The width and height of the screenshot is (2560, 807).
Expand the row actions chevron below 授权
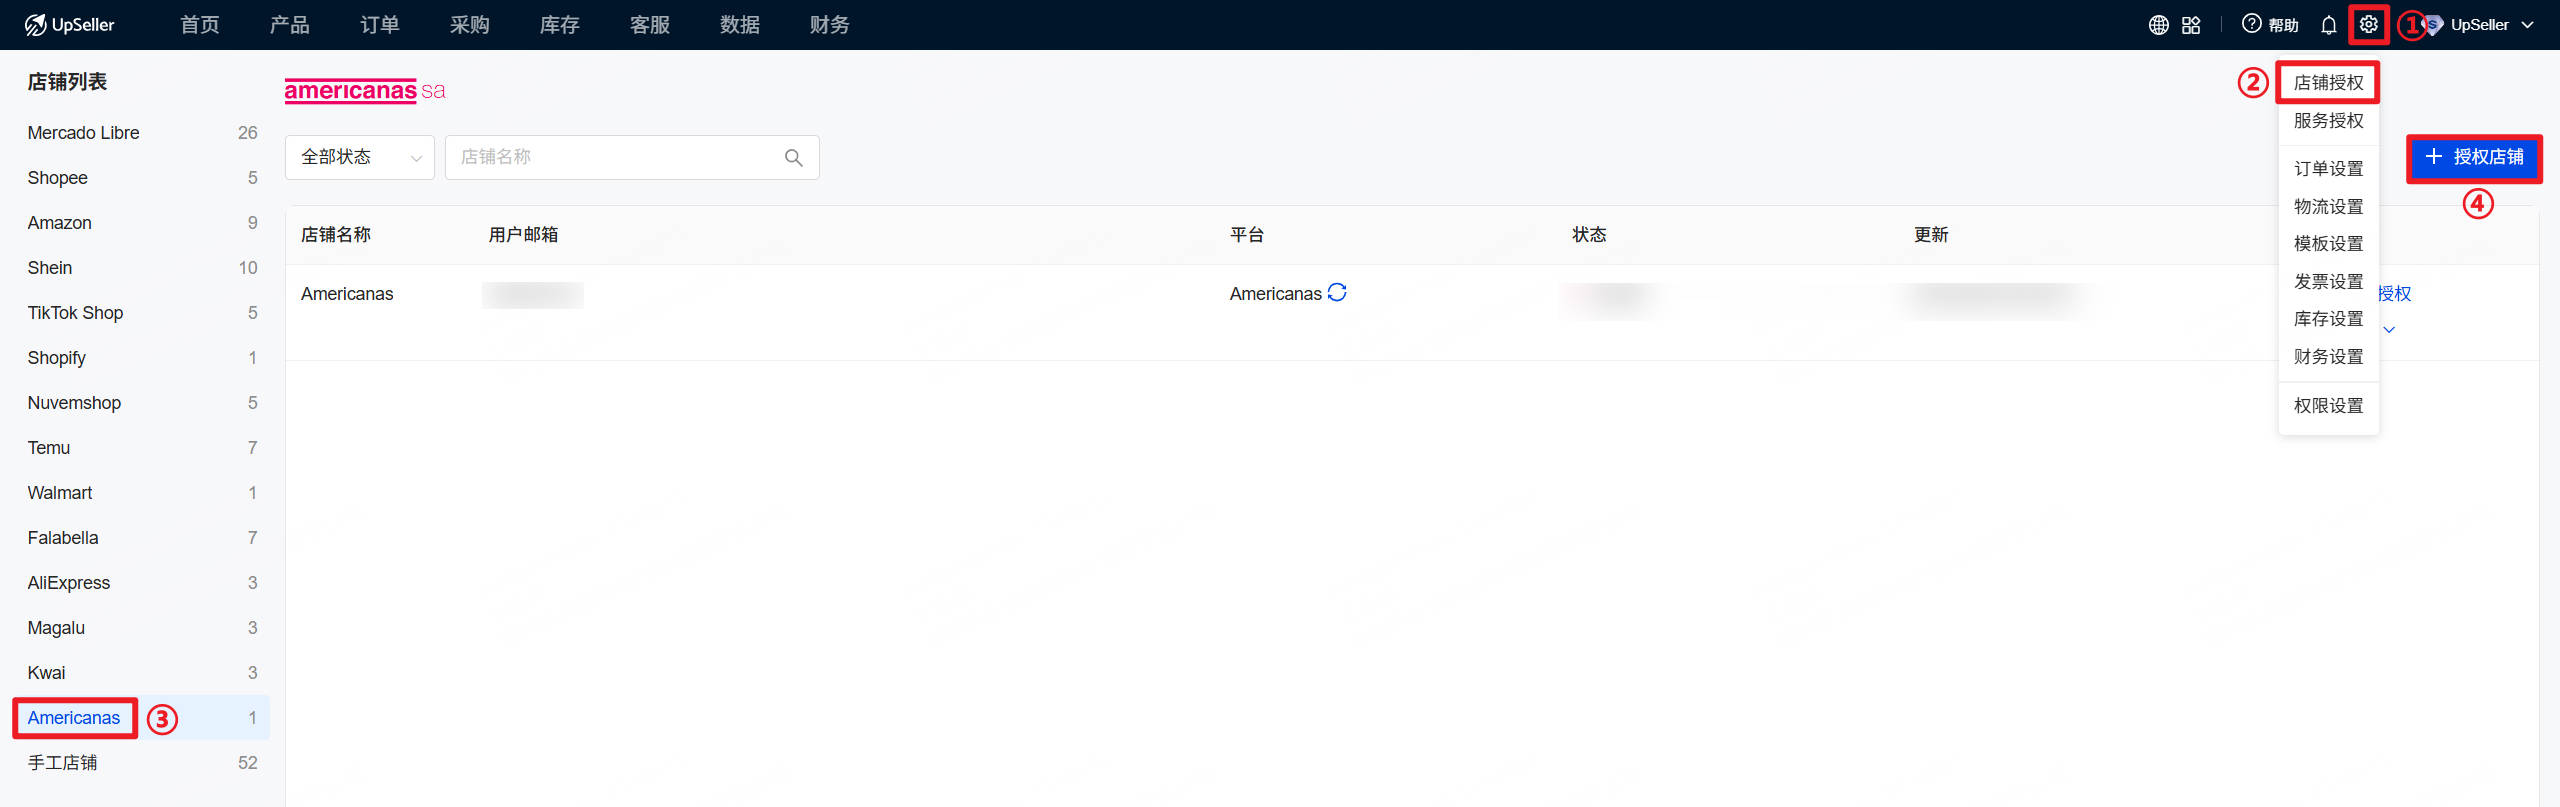coord(2389,330)
